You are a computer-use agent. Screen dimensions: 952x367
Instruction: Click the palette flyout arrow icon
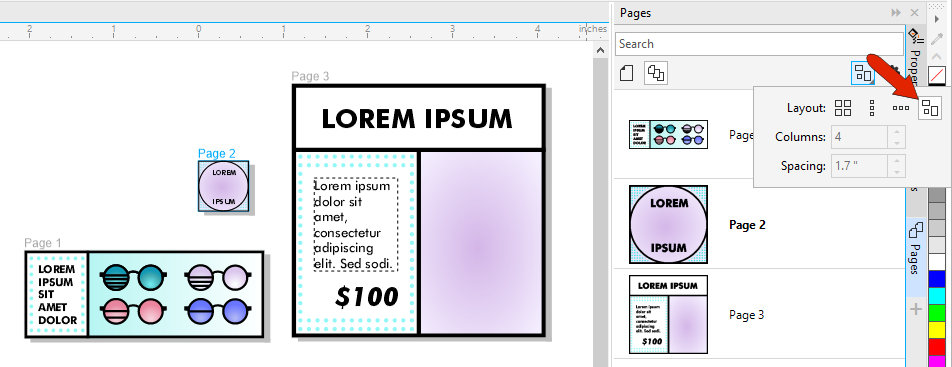point(938,19)
